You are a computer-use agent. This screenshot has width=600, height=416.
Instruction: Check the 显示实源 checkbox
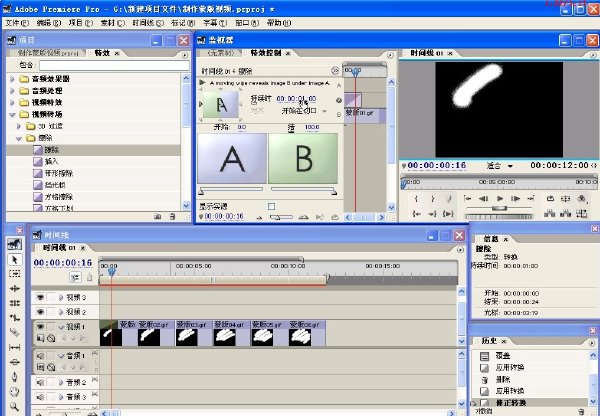click(271, 207)
